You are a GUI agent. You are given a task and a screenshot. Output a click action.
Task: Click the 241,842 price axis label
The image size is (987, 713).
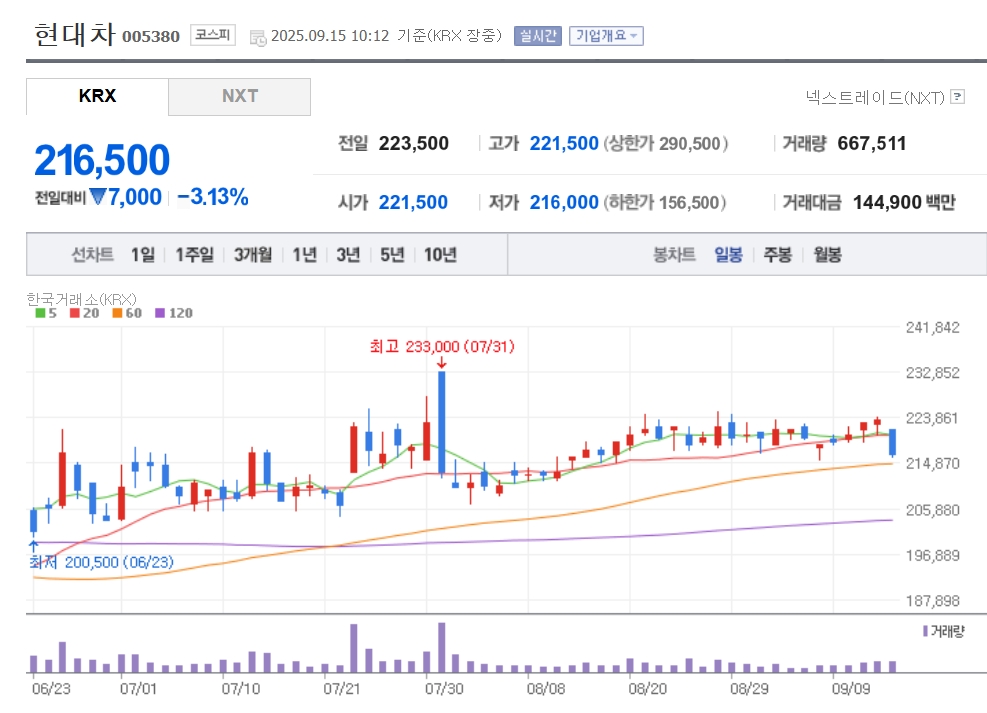(x=933, y=327)
